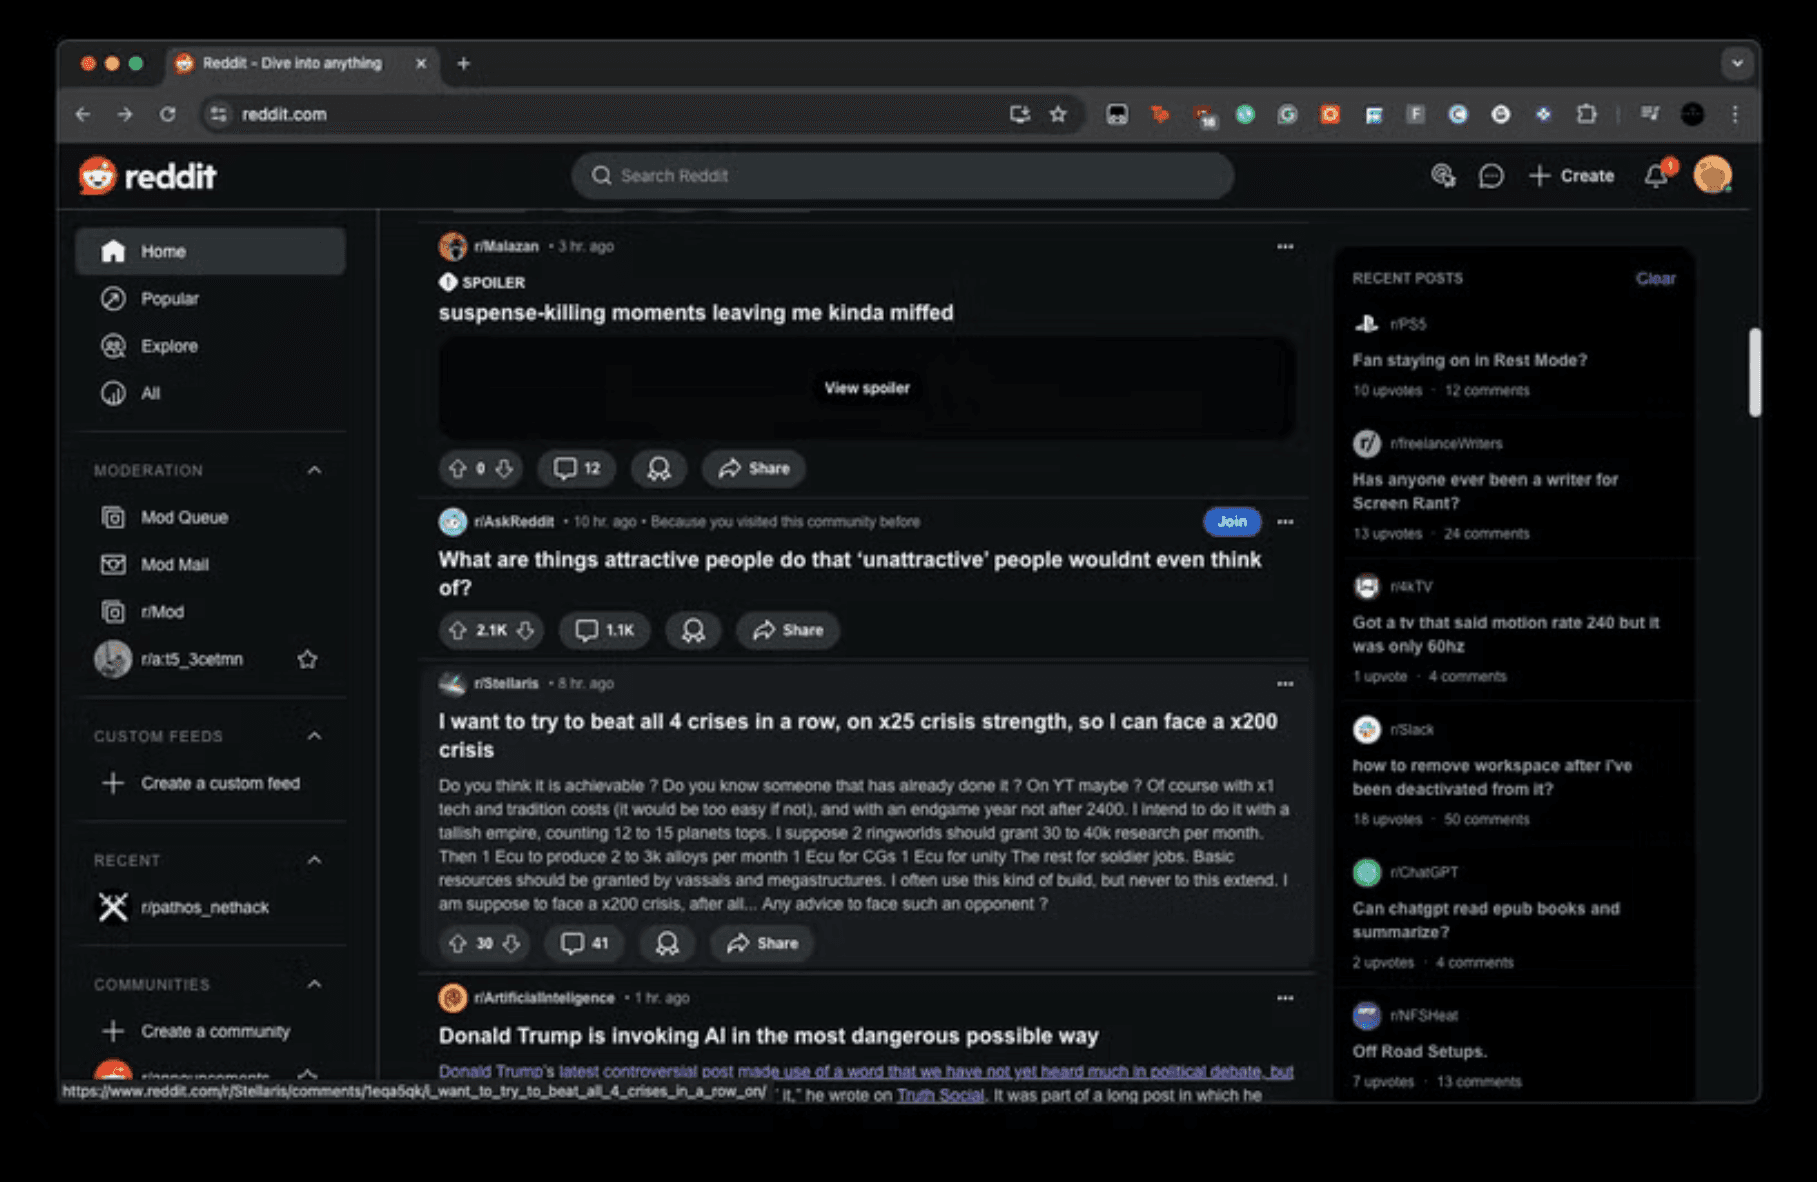Click View spoiler

(x=866, y=388)
